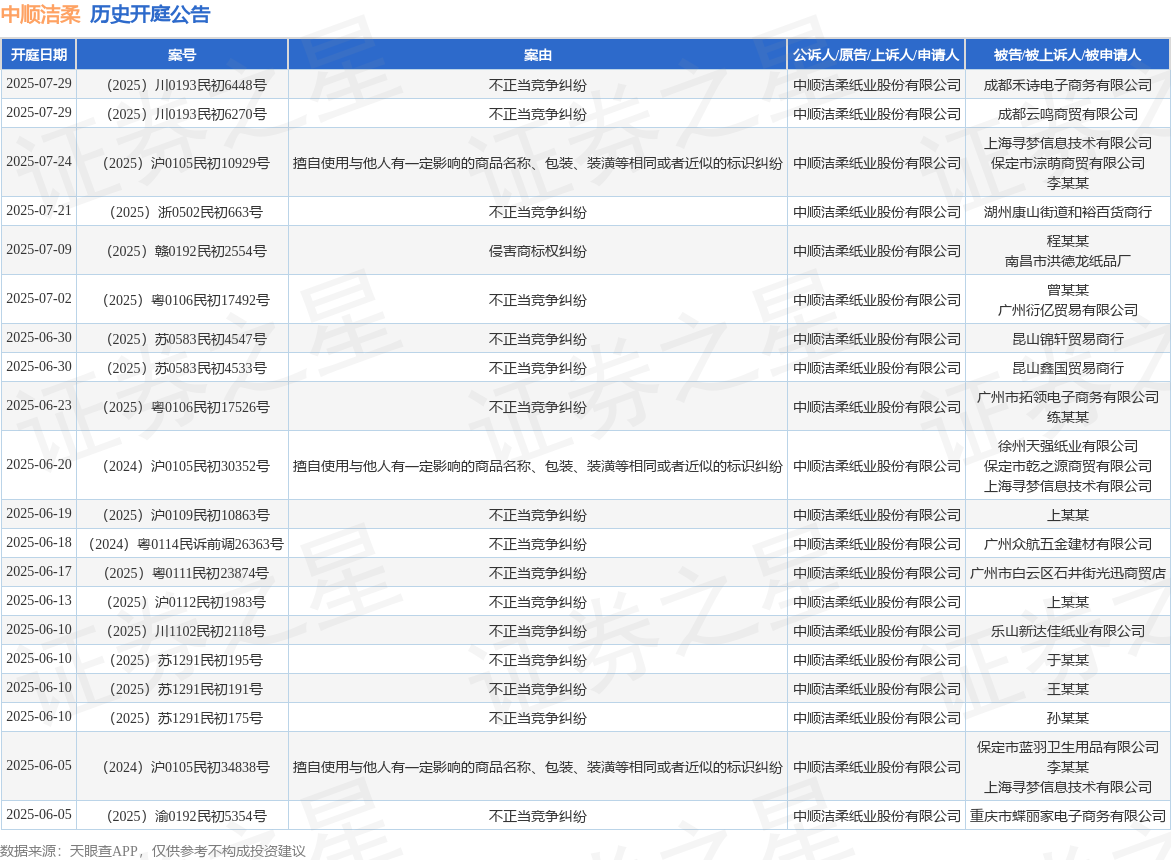
Task: Click the date 2025-07-24
Action: [x=39, y=161]
